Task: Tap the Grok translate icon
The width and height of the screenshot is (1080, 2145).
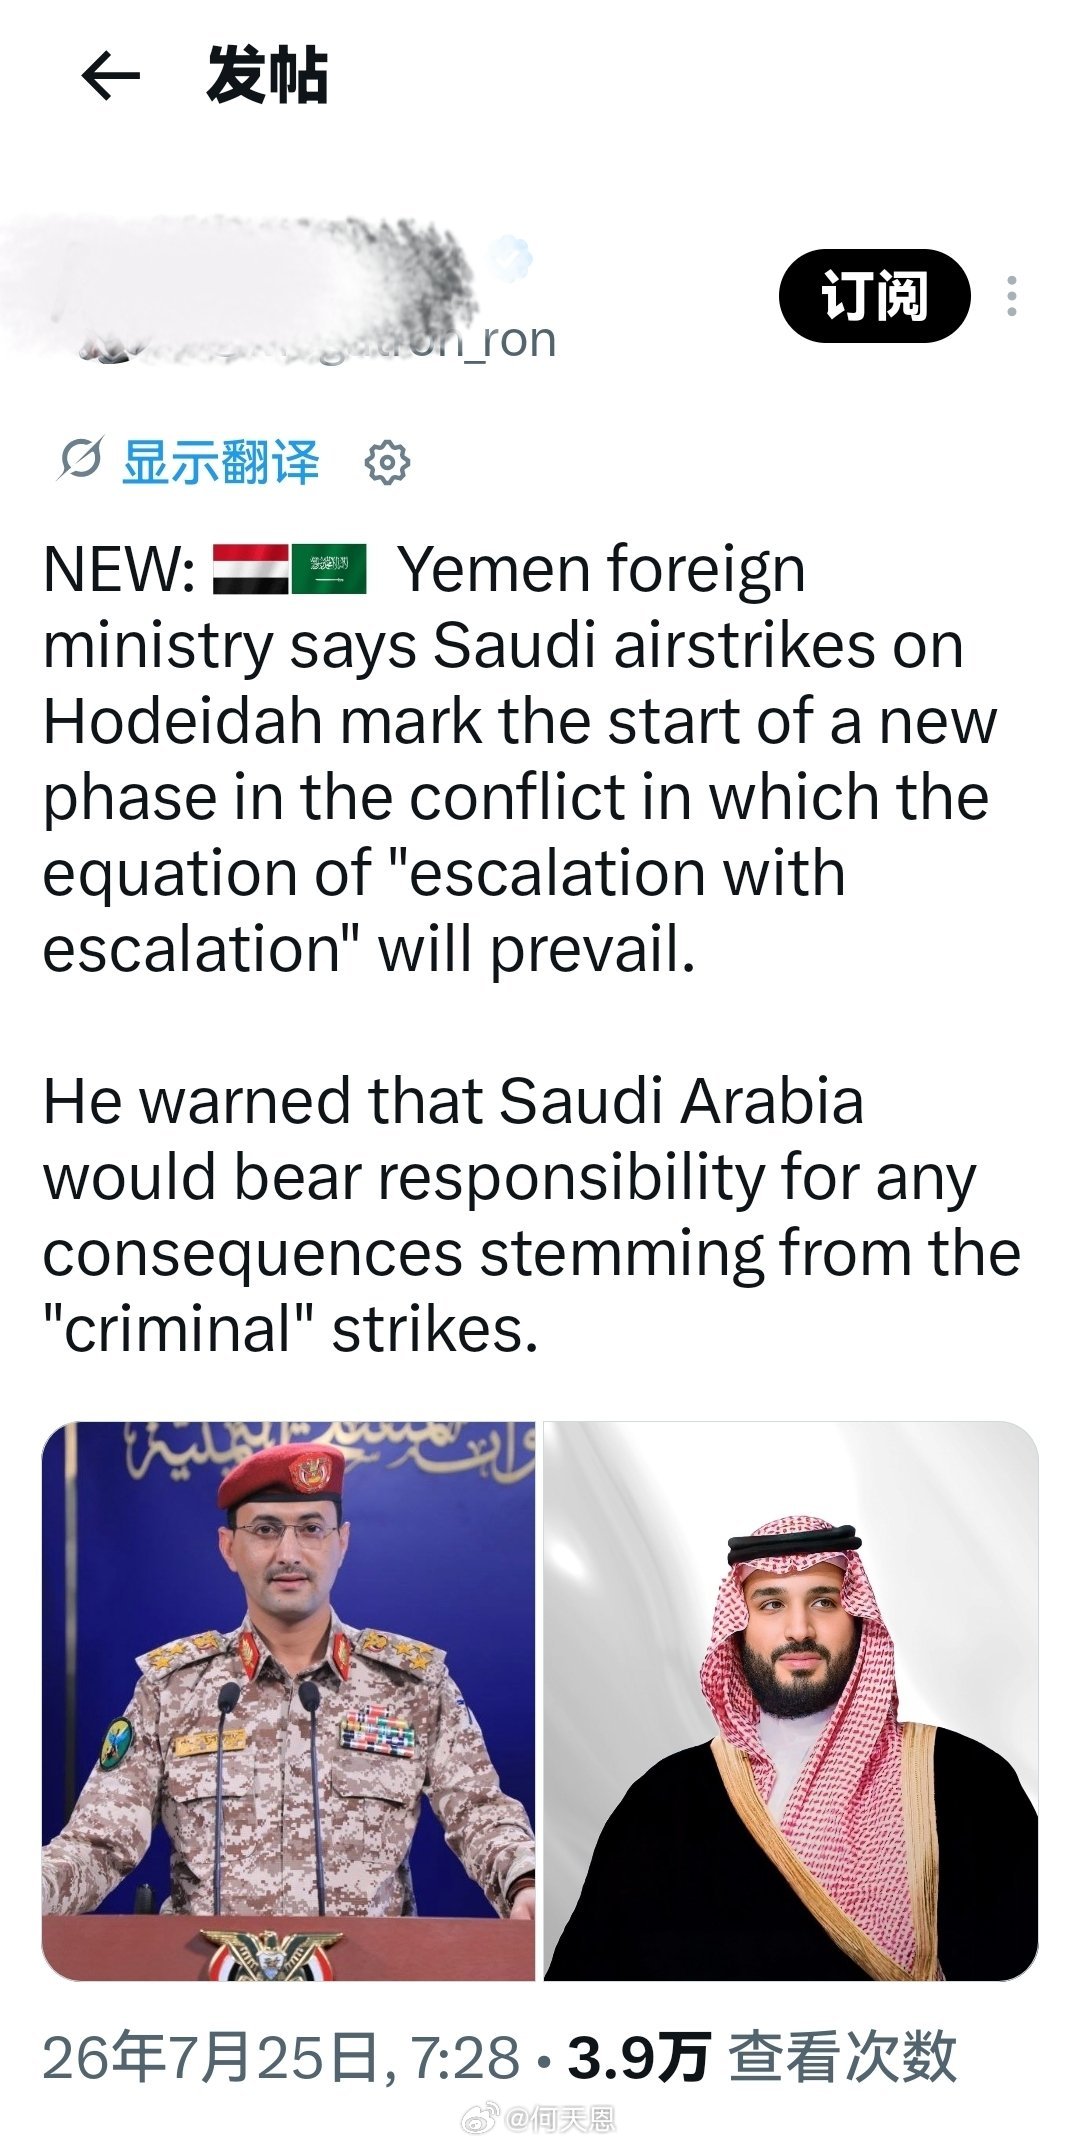Action: click(79, 461)
